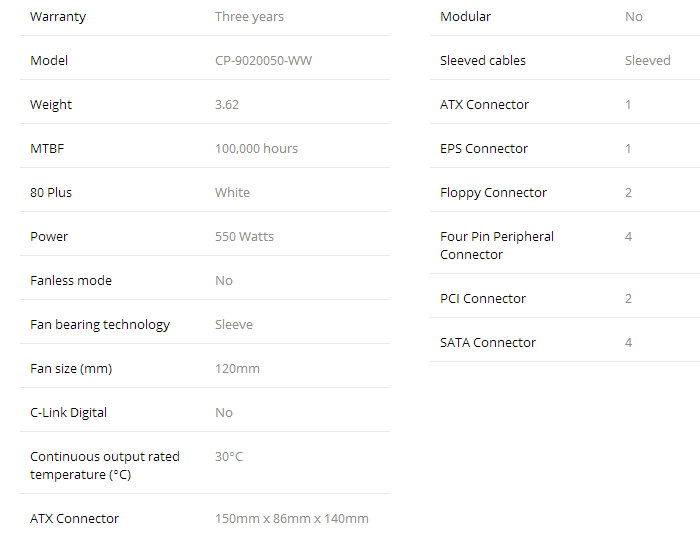Click the EPS Connector label
700x536 pixels.
click(x=483, y=149)
